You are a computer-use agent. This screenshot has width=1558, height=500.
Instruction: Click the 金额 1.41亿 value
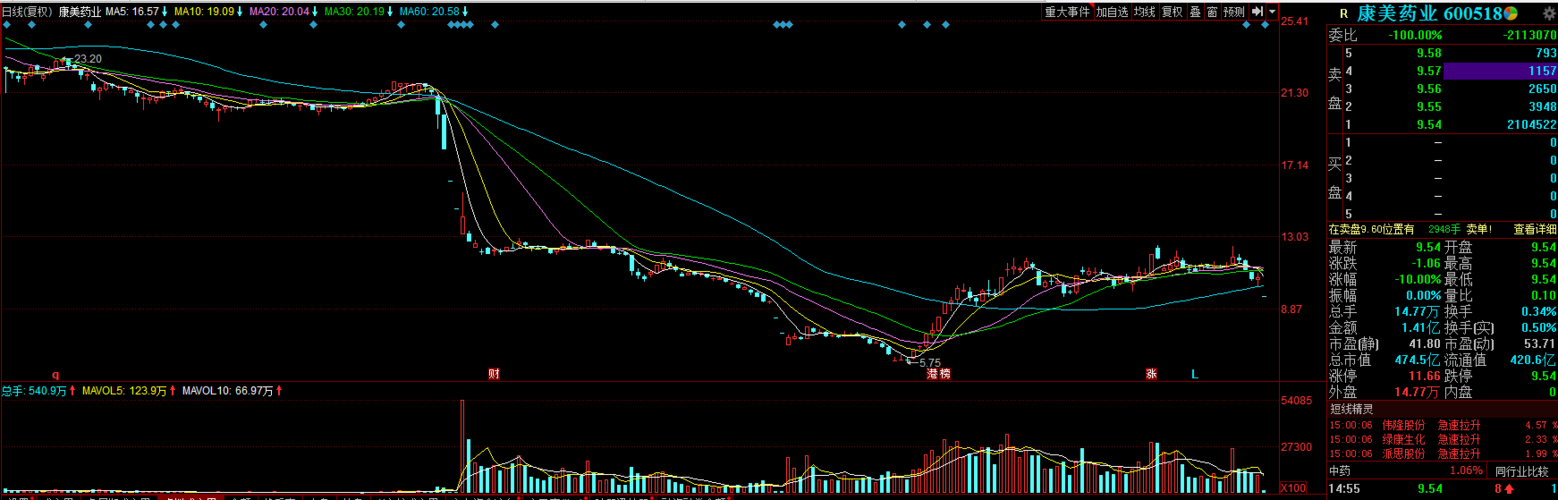(1419, 328)
